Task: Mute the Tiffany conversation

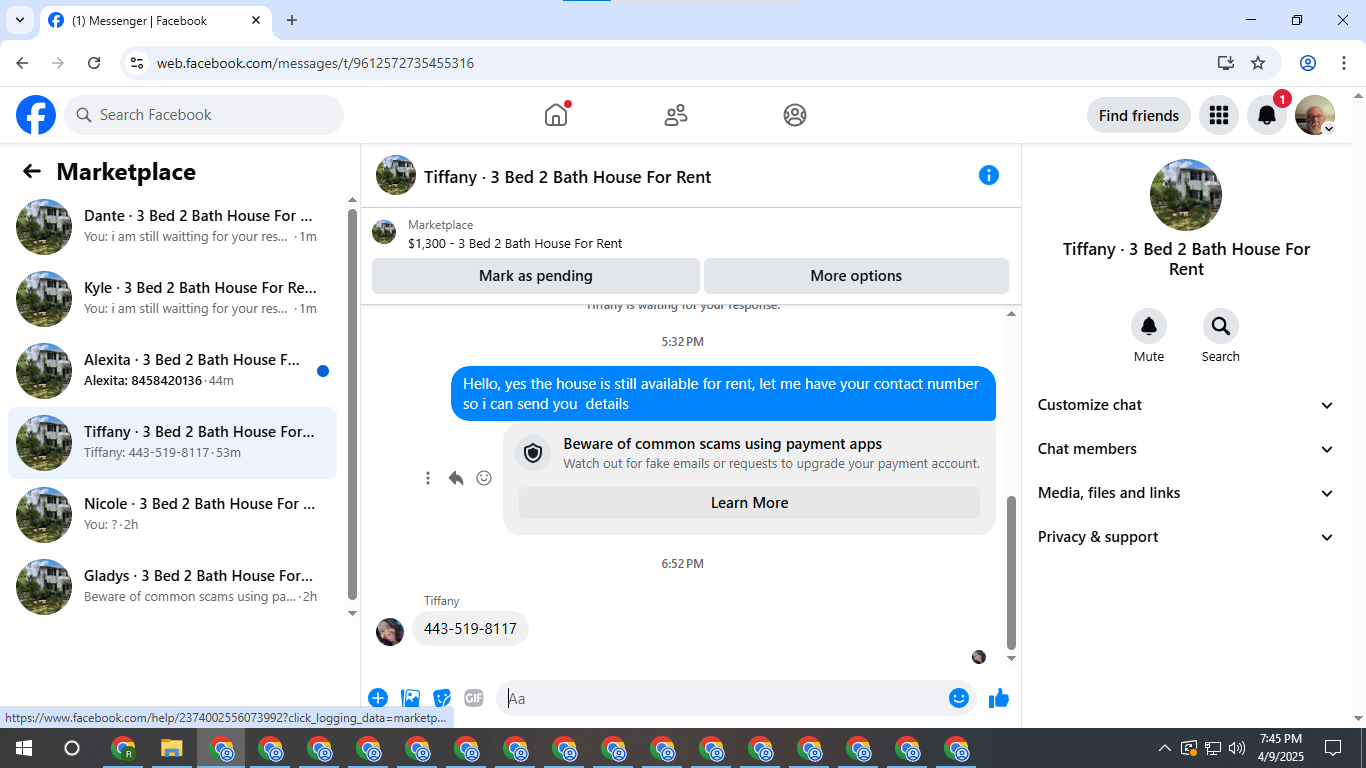Action: click(x=1149, y=326)
